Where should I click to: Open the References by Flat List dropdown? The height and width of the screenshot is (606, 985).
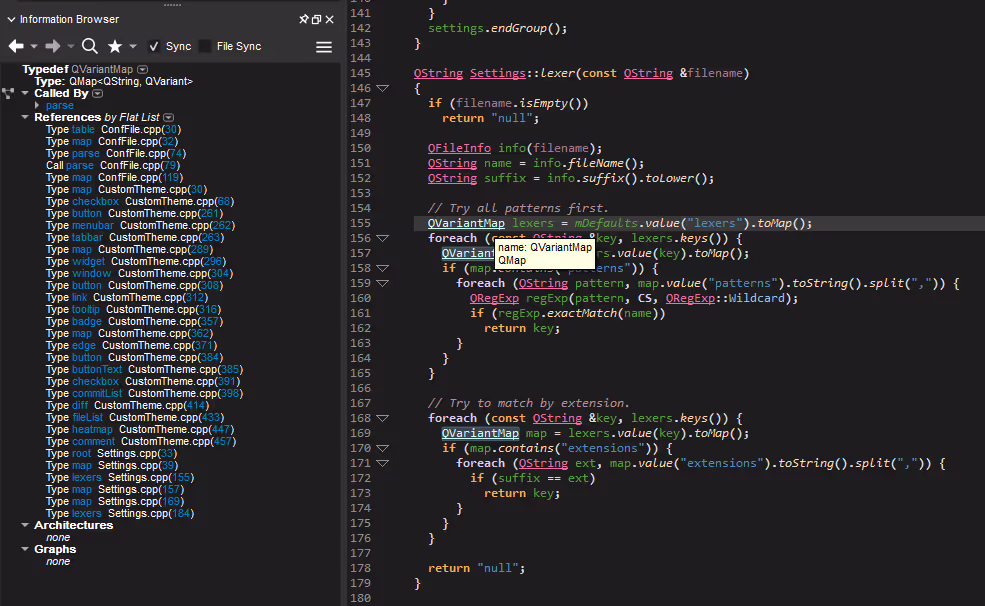tap(168, 117)
